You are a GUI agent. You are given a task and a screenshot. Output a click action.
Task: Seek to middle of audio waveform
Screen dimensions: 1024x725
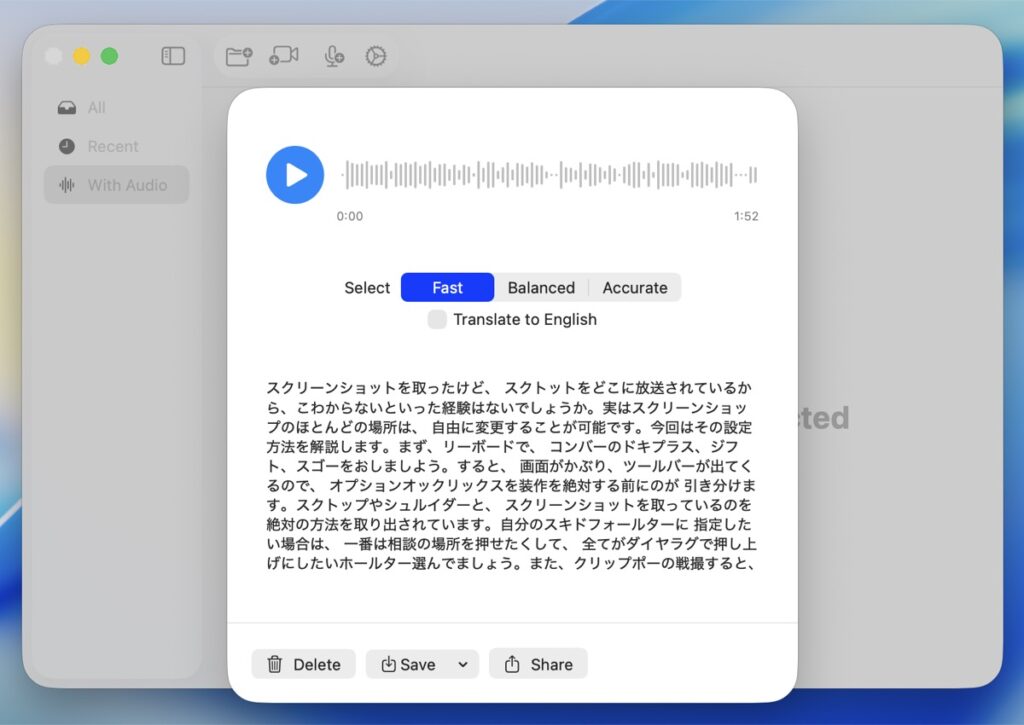click(x=549, y=175)
